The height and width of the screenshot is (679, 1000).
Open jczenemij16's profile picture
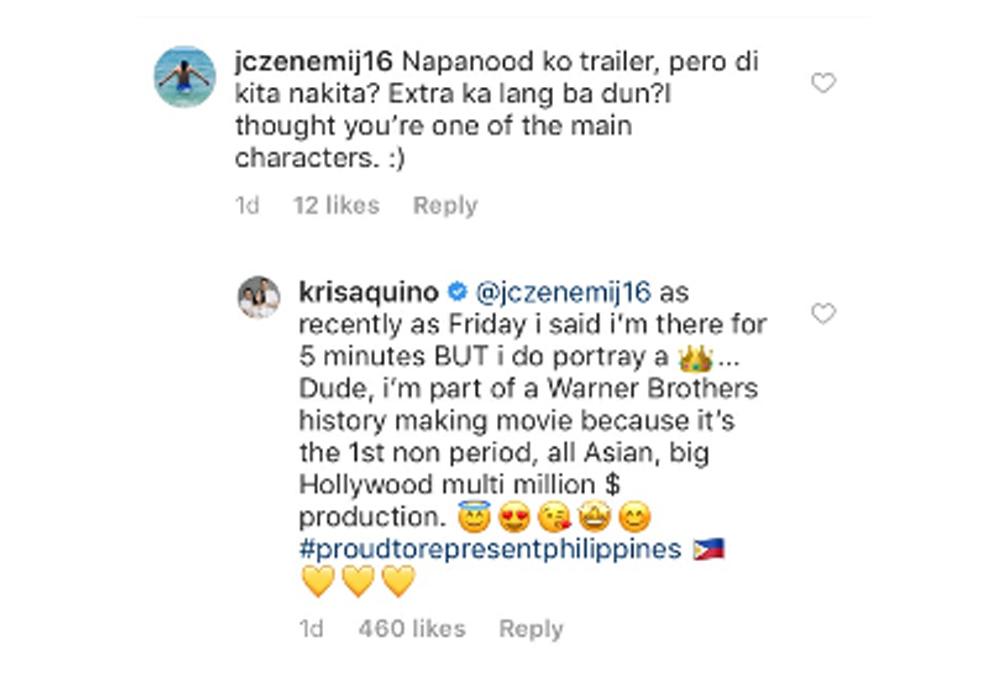(184, 76)
